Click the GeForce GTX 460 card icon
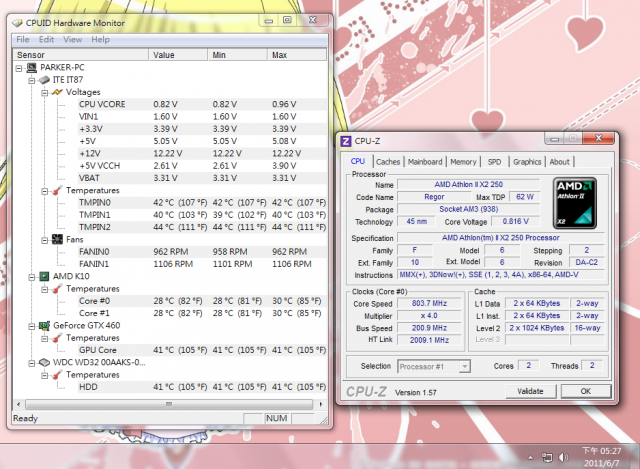Image resolution: width=640 pixels, height=469 pixels. coord(44,326)
